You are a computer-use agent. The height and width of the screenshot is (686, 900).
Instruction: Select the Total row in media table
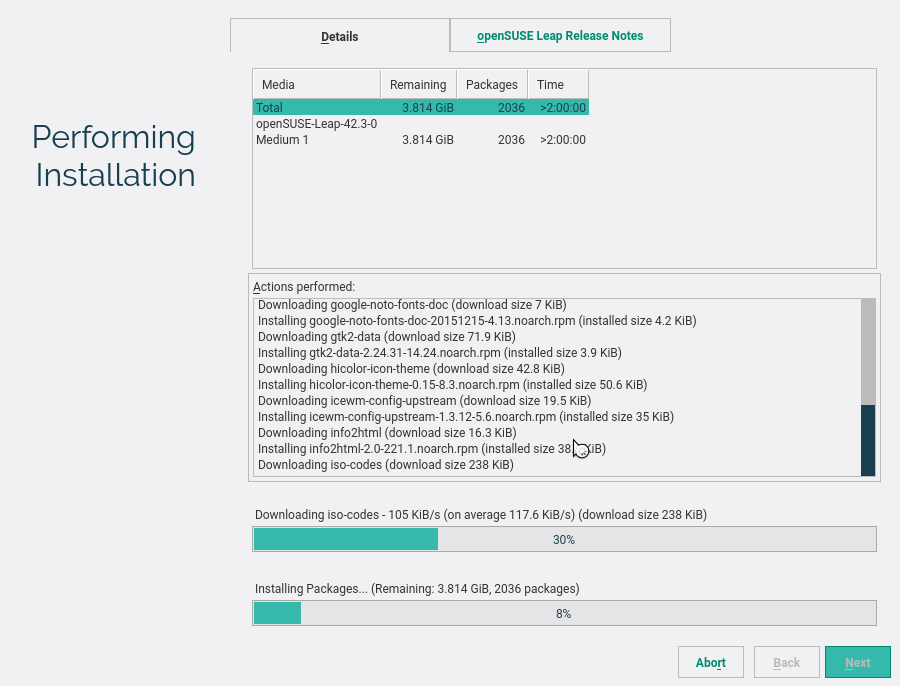[421, 107]
